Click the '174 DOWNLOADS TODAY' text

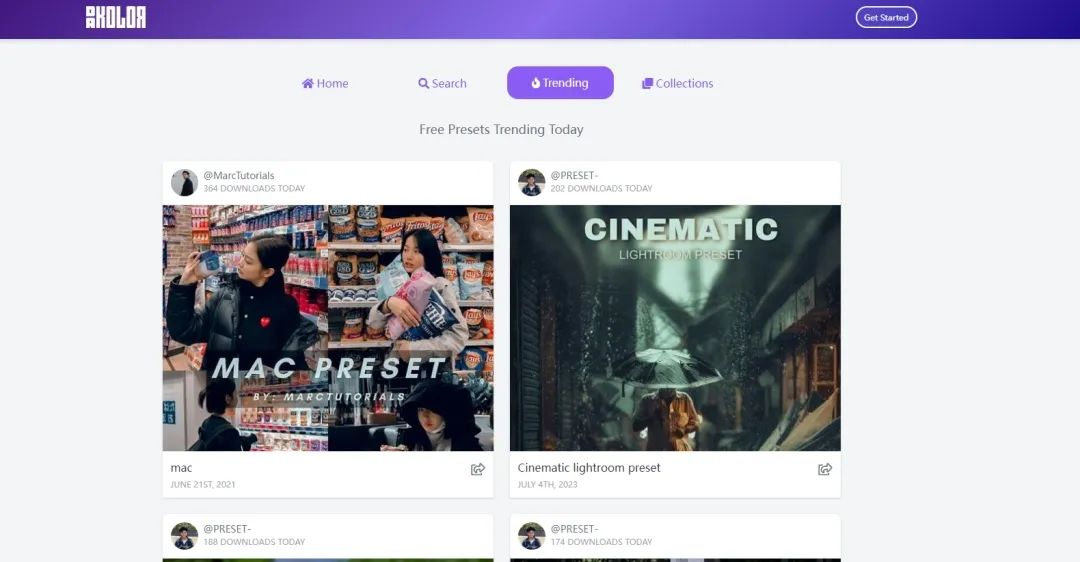pos(601,542)
